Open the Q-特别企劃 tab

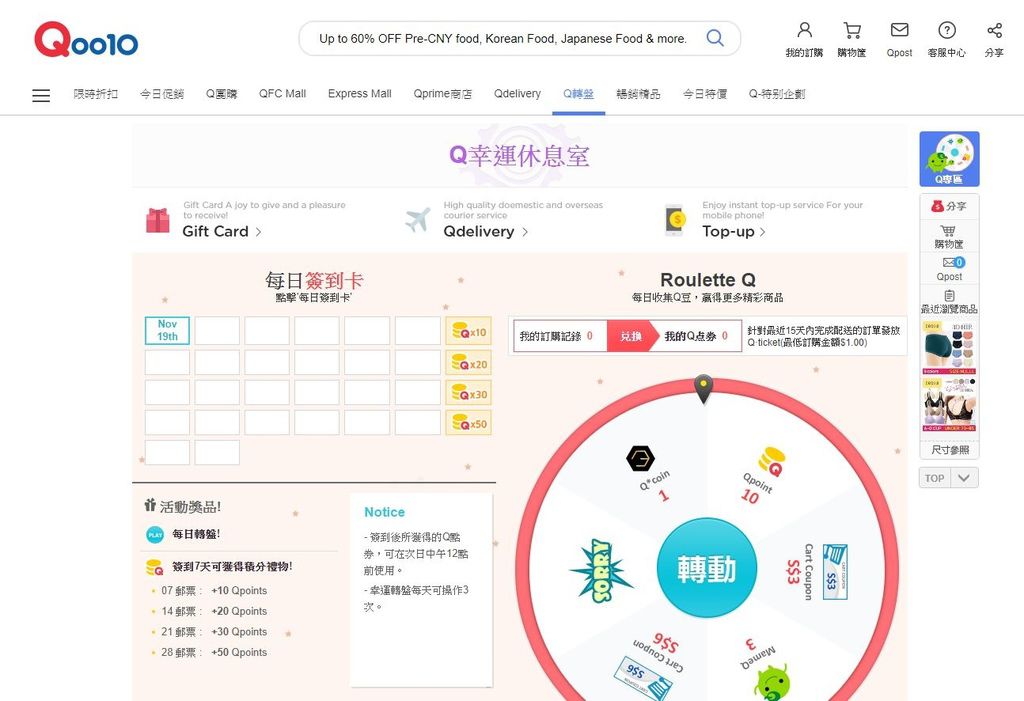point(777,94)
